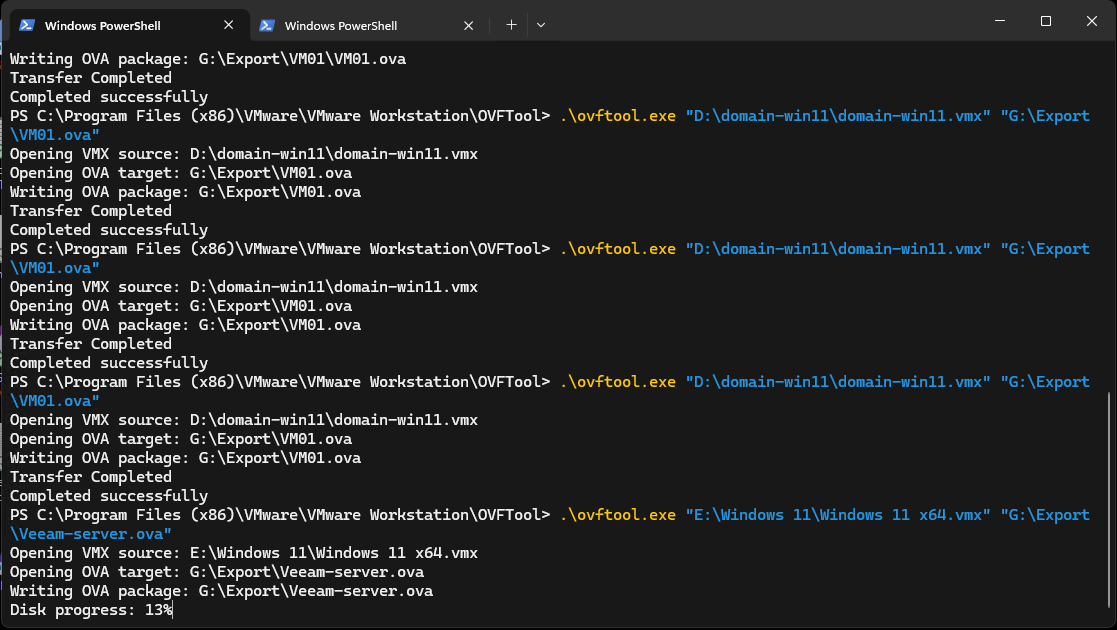Click 'Opening VMX source: E:\Windows 11' line
Image resolution: width=1117 pixels, height=630 pixels.
tap(244, 553)
